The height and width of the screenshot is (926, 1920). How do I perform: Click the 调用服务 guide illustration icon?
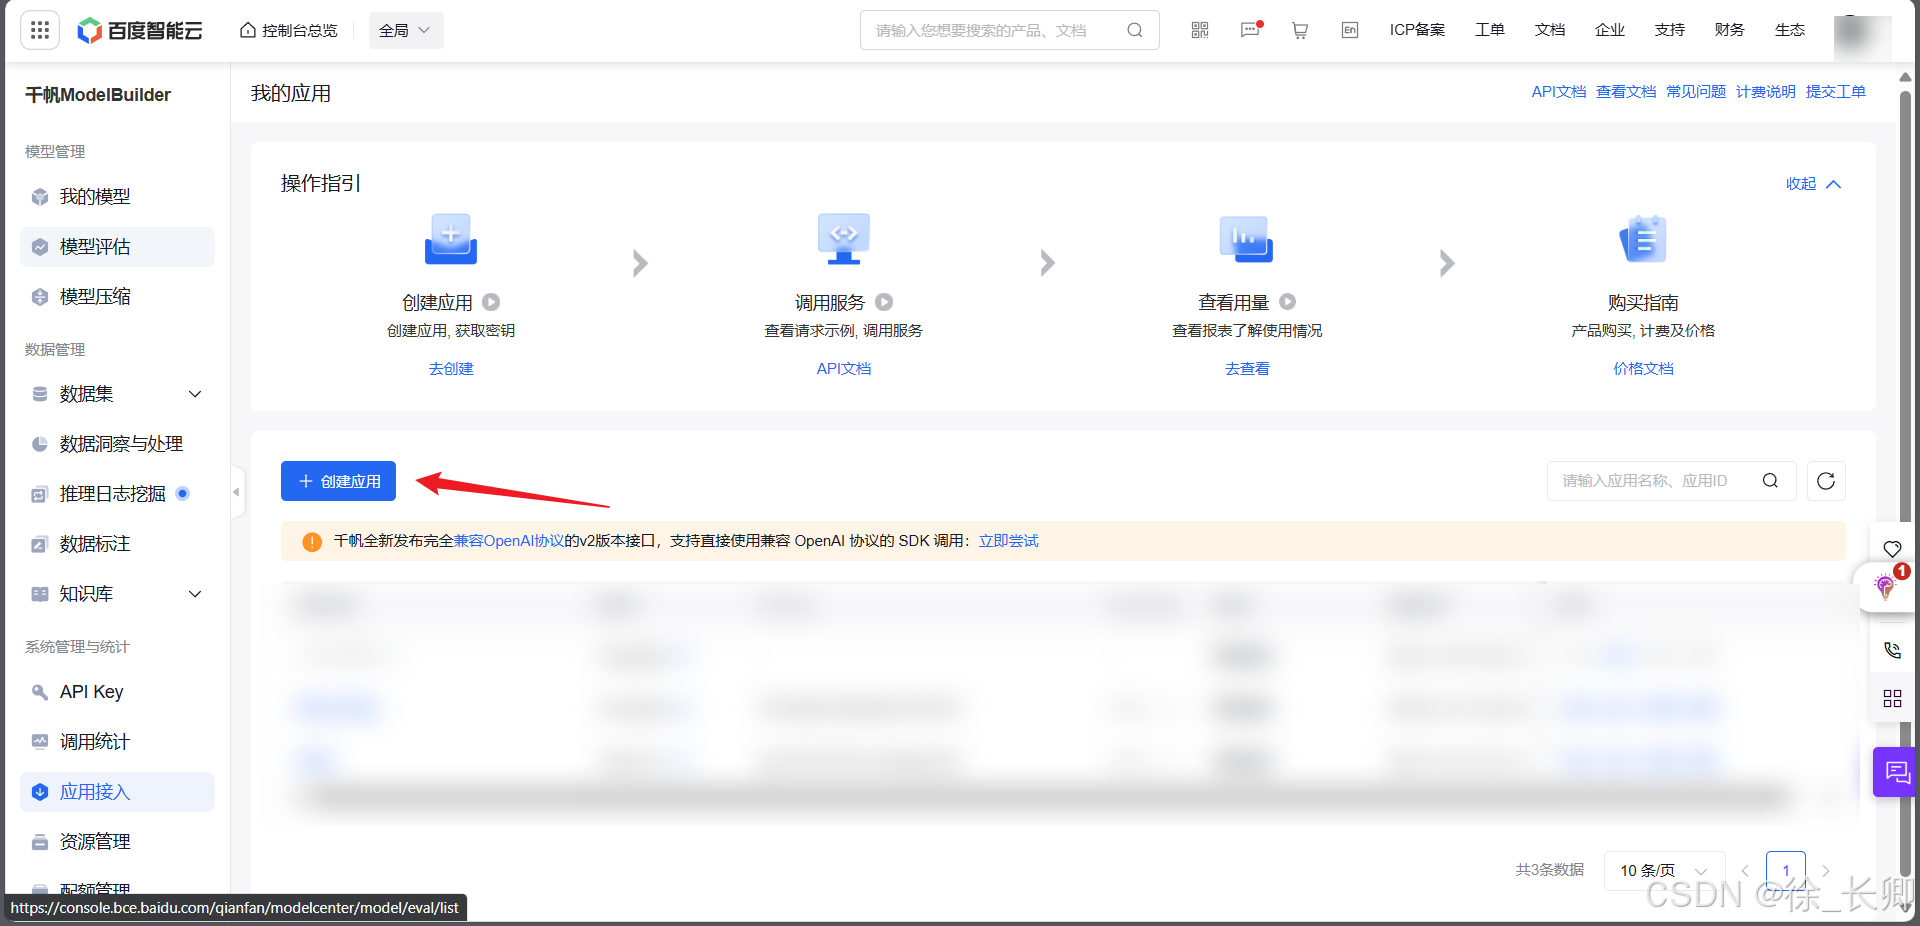pos(844,239)
